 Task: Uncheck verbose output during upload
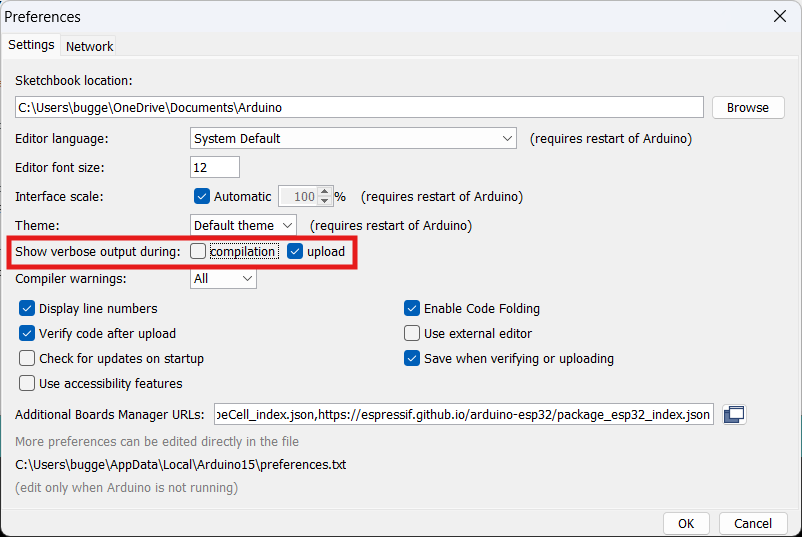295,251
